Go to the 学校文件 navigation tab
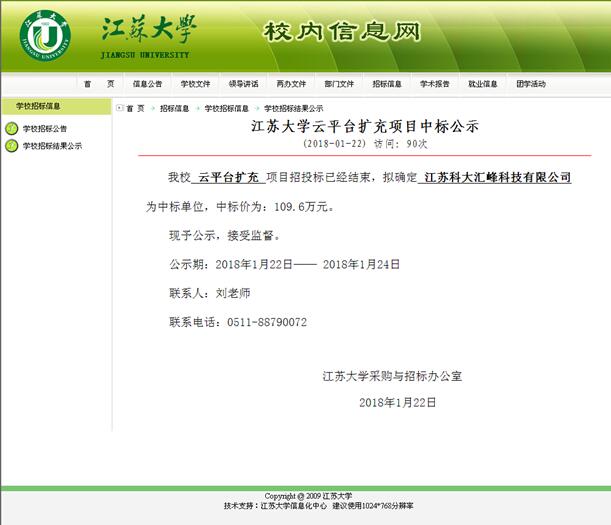Image resolution: width=611 pixels, height=525 pixels. point(195,84)
